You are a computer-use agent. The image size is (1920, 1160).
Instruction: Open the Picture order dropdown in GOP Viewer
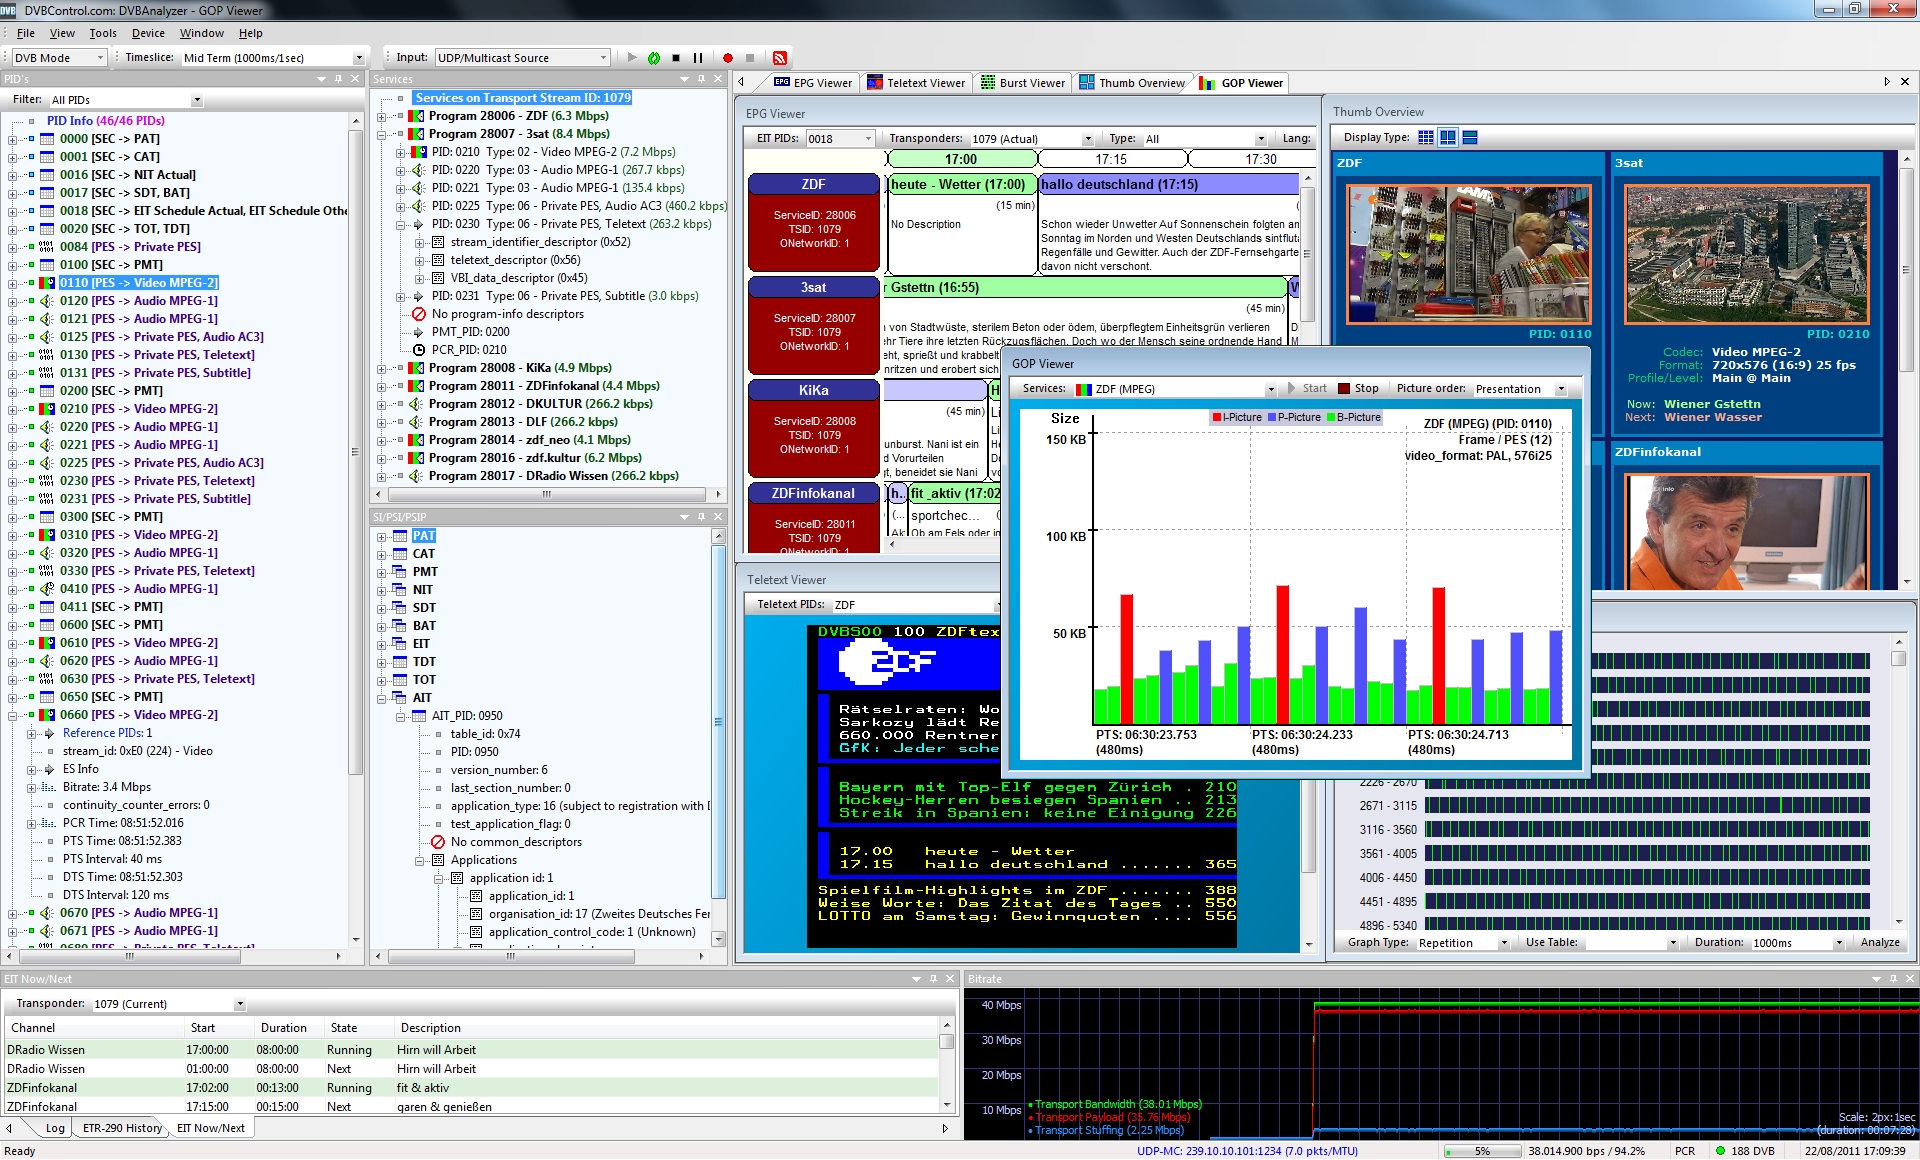coord(1561,388)
